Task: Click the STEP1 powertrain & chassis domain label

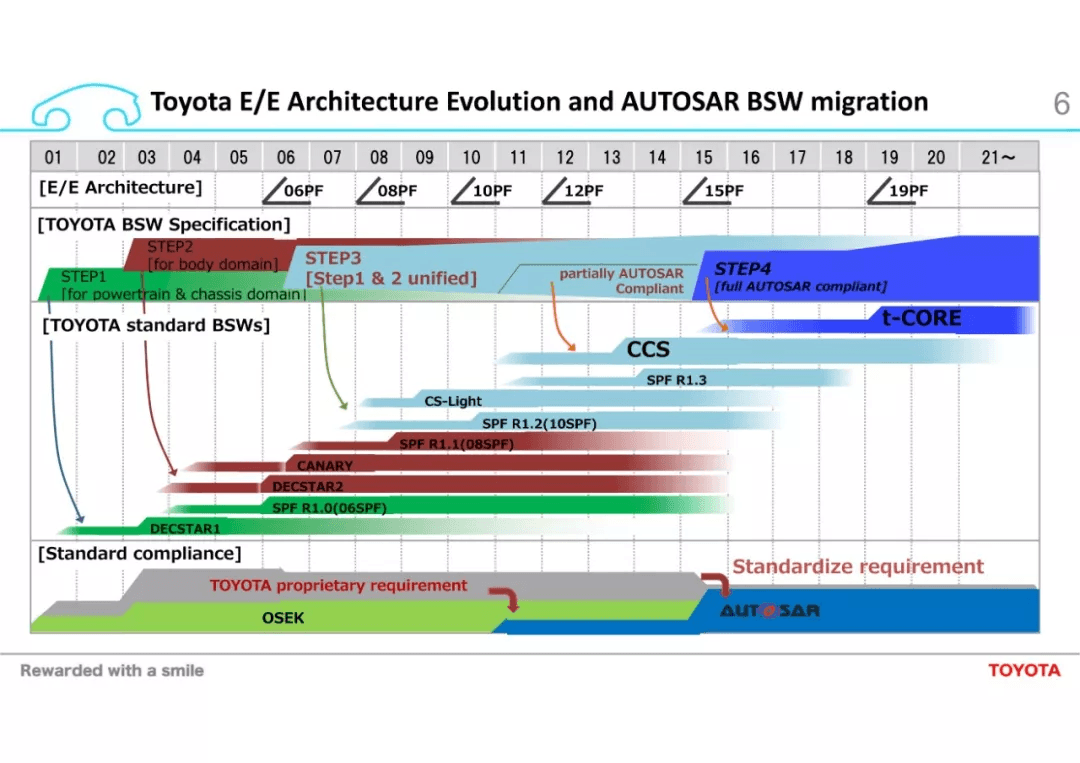Action: [x=183, y=285]
